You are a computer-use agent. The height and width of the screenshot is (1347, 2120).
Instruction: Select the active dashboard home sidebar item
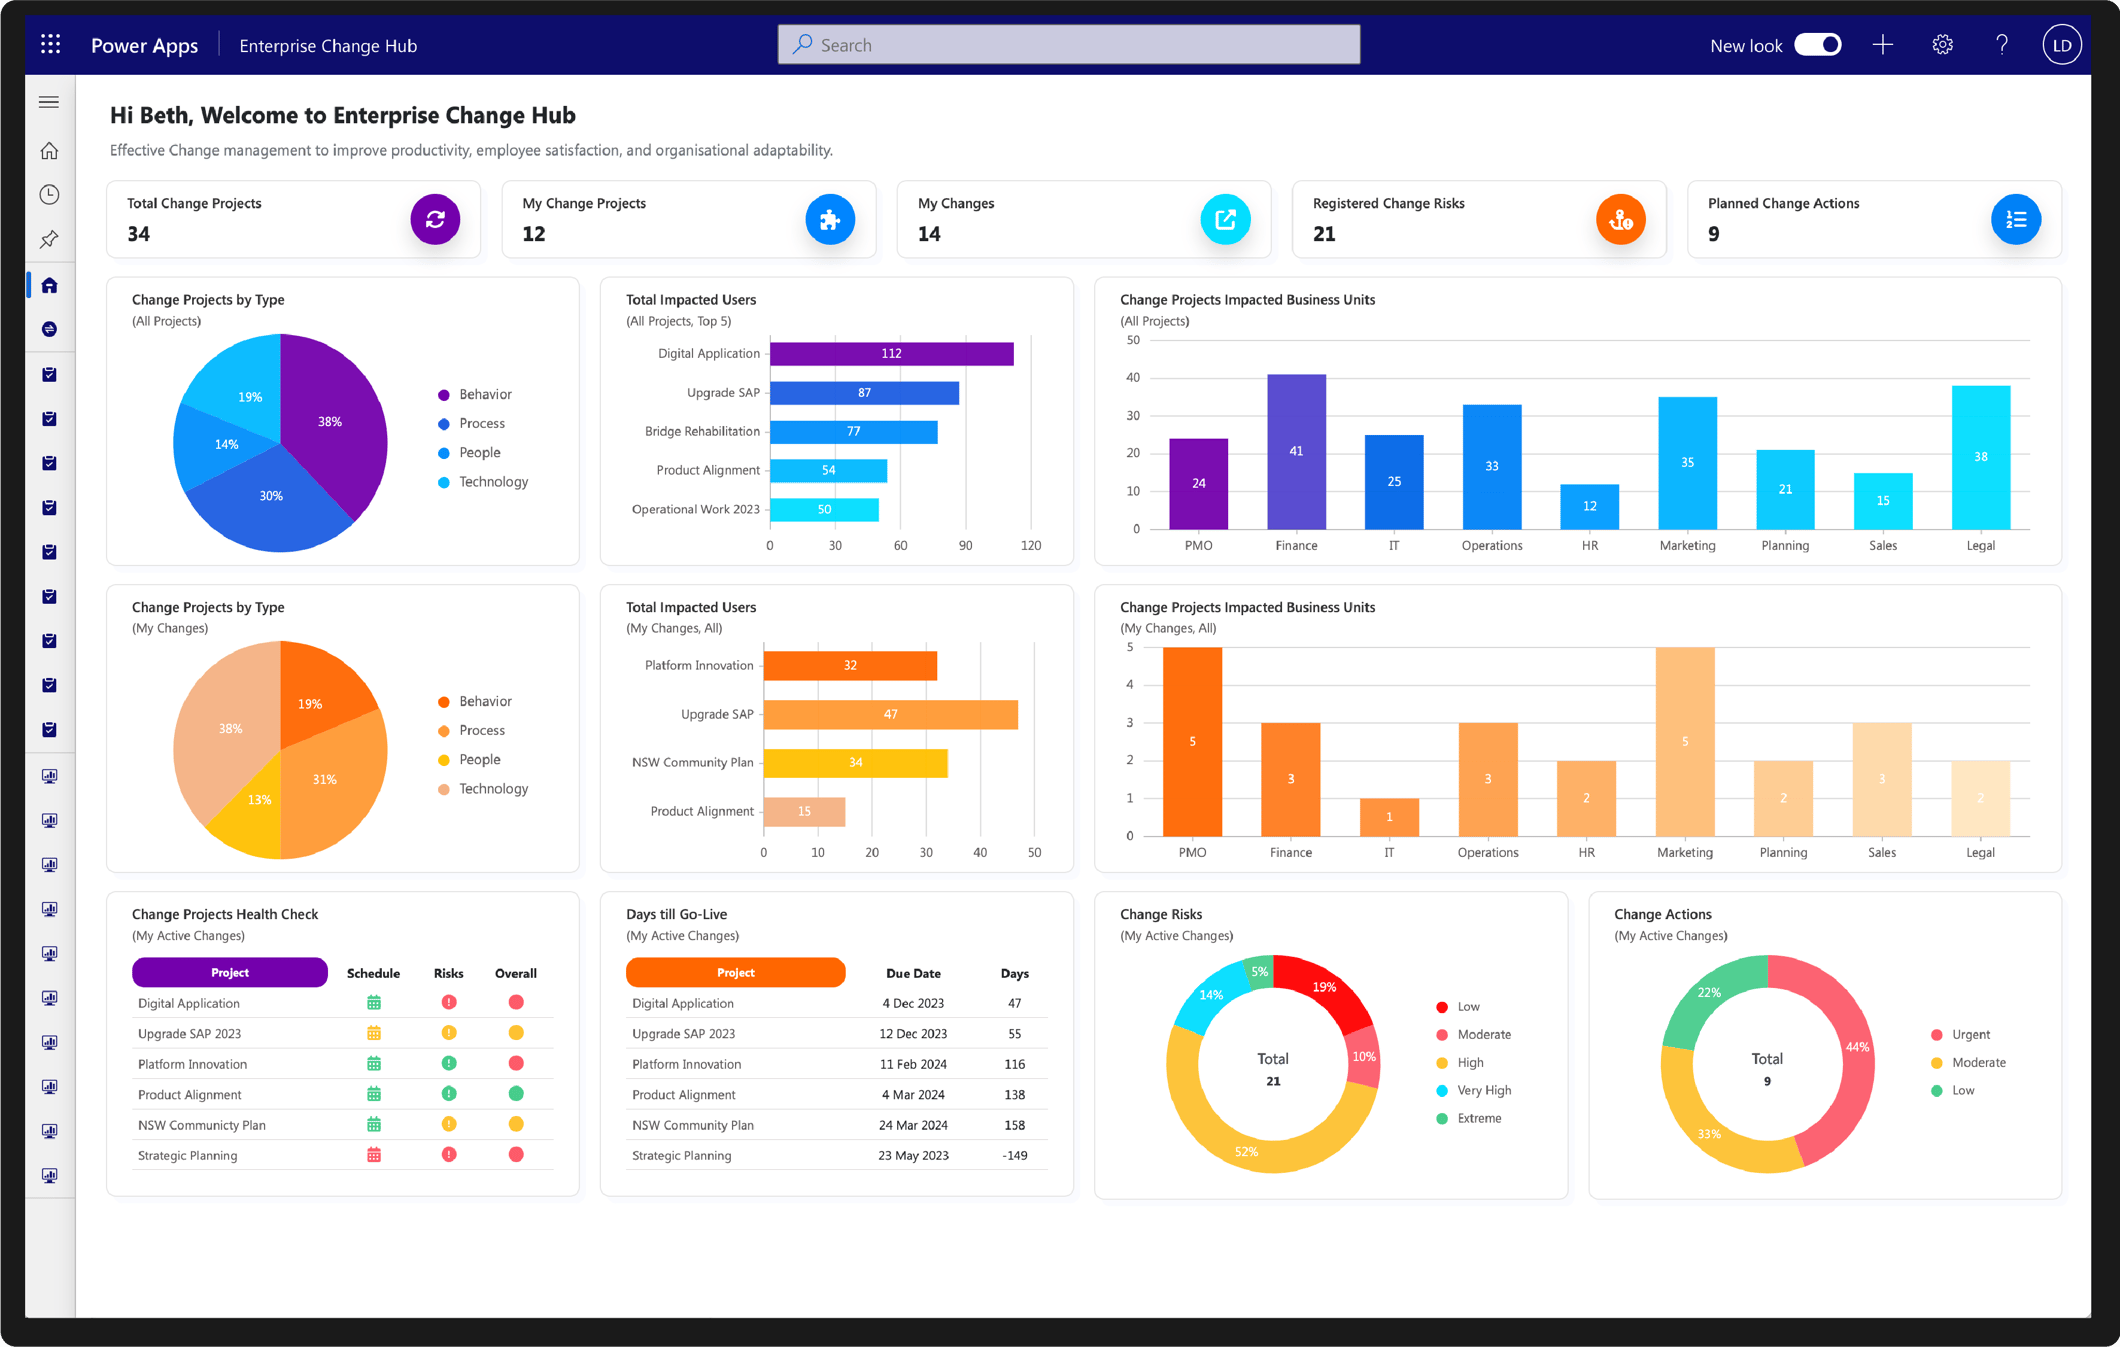(x=49, y=286)
